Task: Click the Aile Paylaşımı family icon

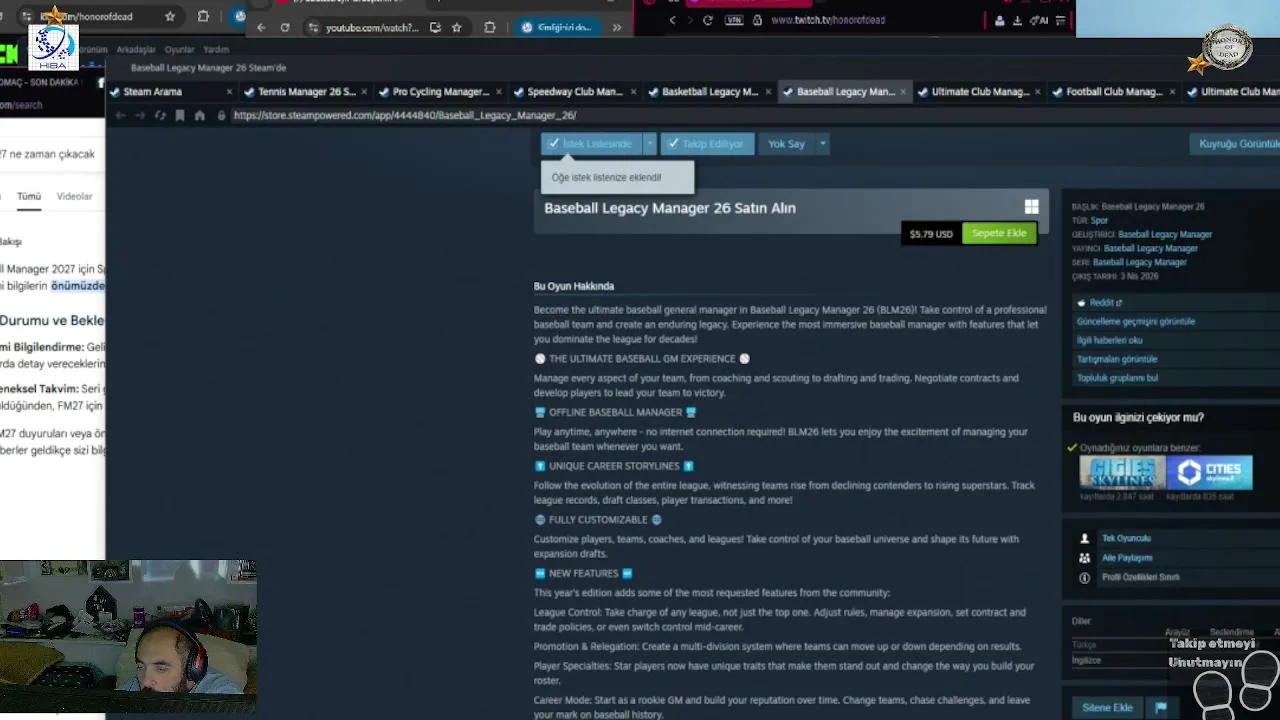Action: point(1084,558)
